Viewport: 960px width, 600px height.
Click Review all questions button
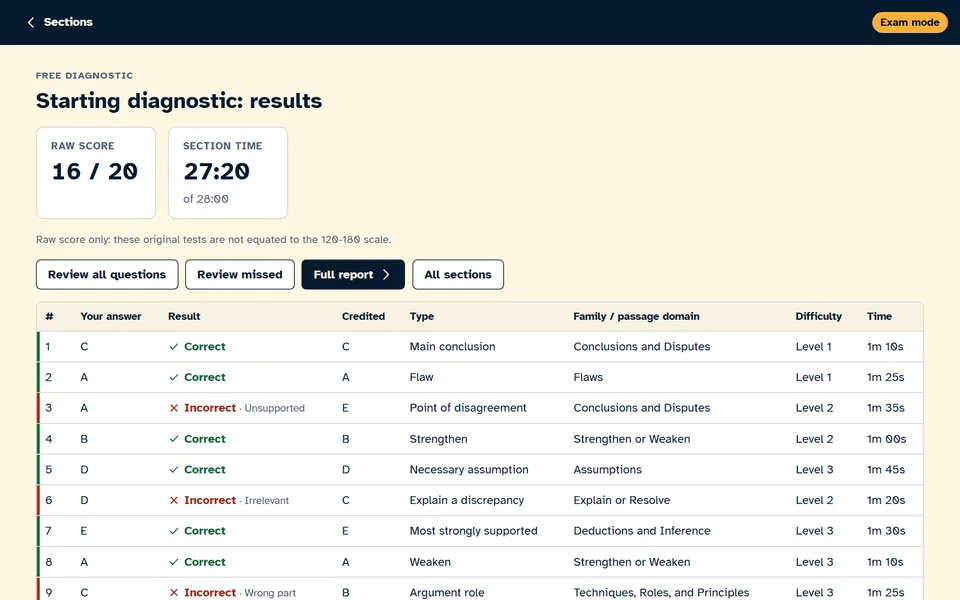pyautogui.click(x=107, y=274)
